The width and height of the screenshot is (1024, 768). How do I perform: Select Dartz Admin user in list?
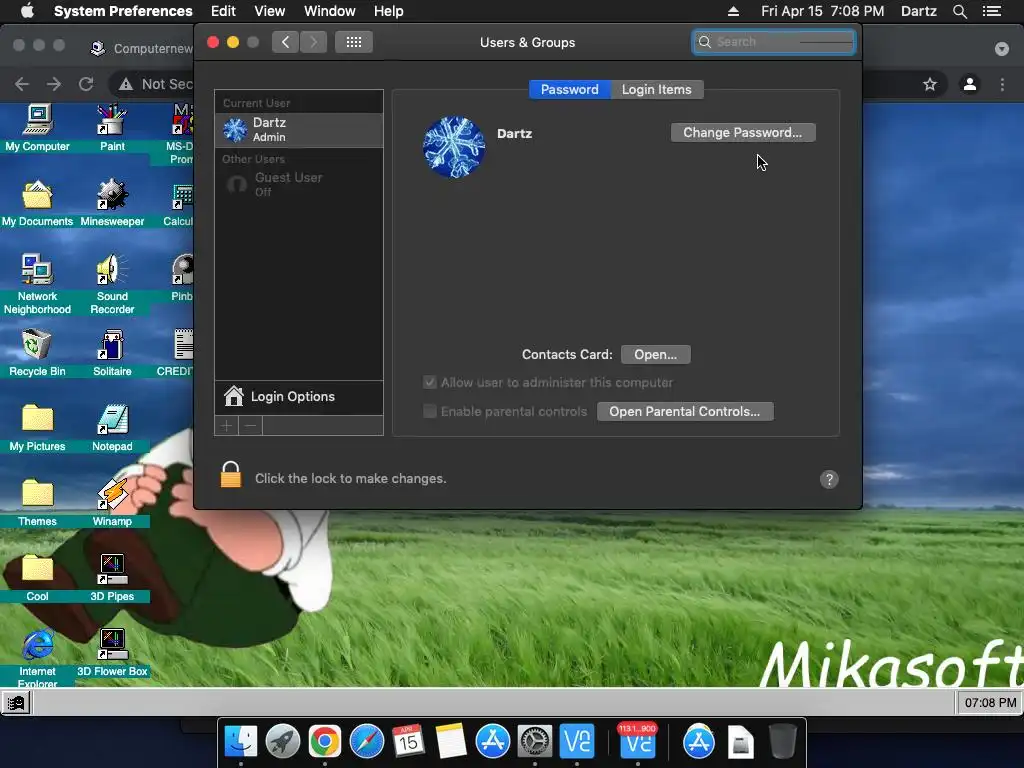tap(298, 129)
